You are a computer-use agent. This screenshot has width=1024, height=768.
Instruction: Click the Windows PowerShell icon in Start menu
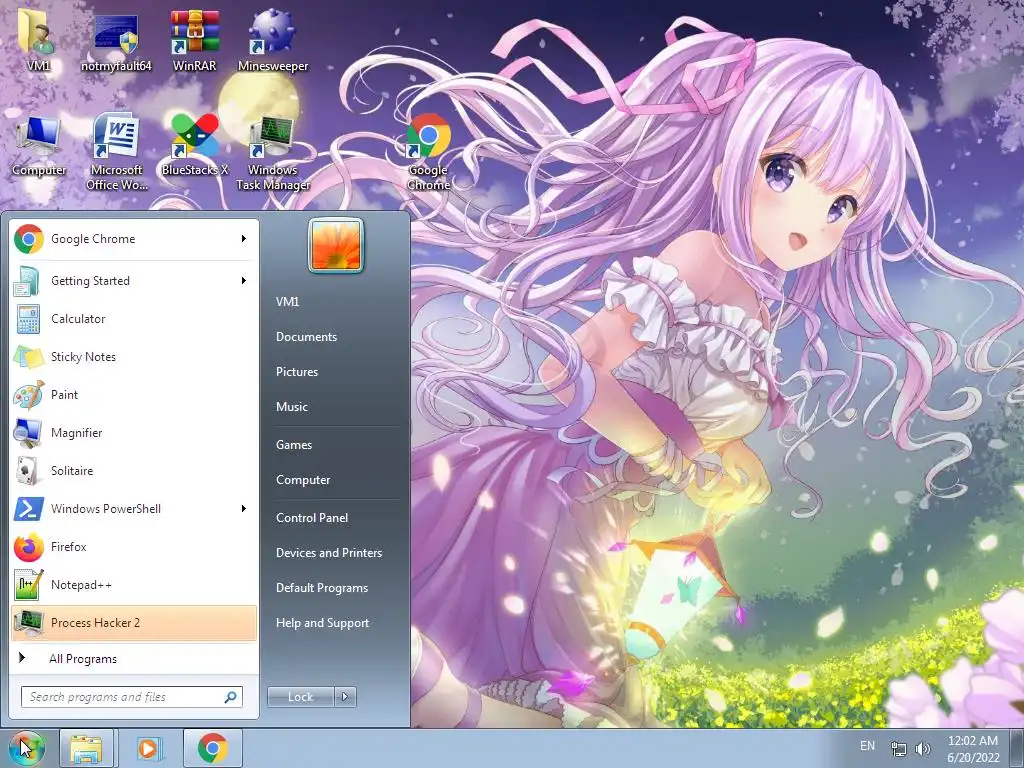point(29,509)
